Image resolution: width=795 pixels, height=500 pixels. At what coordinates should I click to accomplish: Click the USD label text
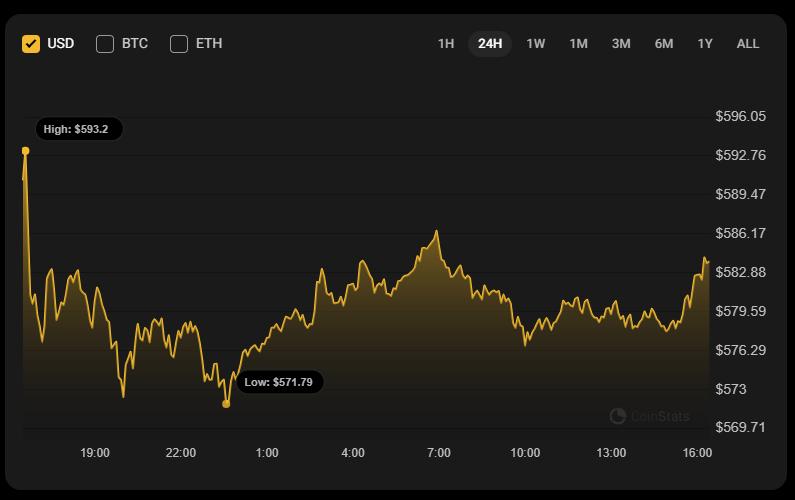tap(61, 43)
